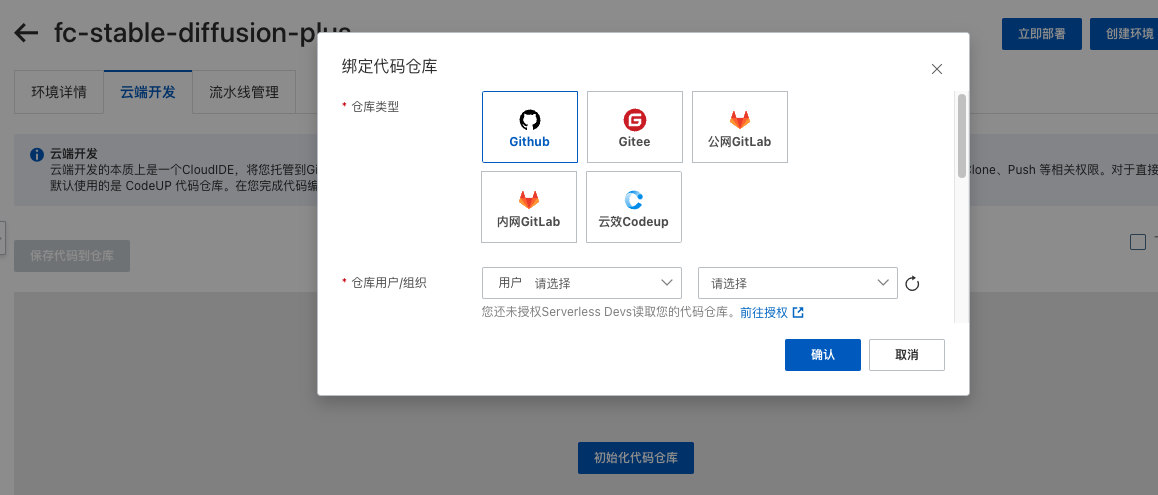
Task: Choose 公网GitLab as repository type
Action: pyautogui.click(x=739, y=127)
